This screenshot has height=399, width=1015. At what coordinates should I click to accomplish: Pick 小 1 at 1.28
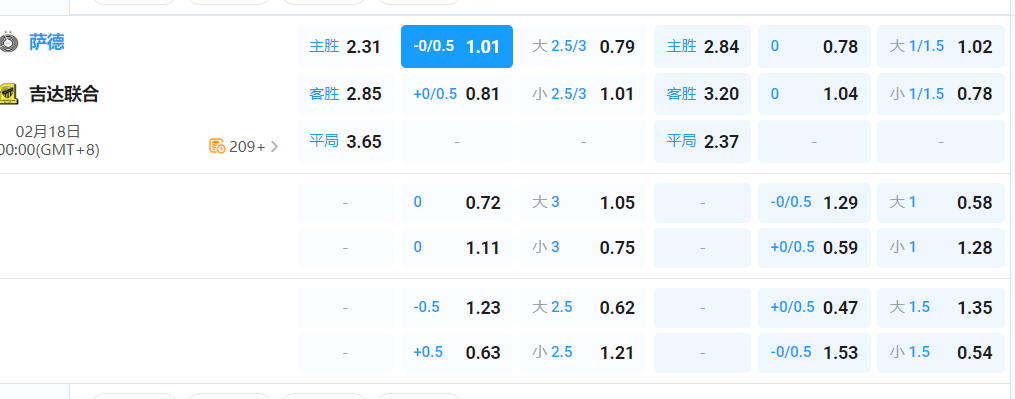pos(941,247)
